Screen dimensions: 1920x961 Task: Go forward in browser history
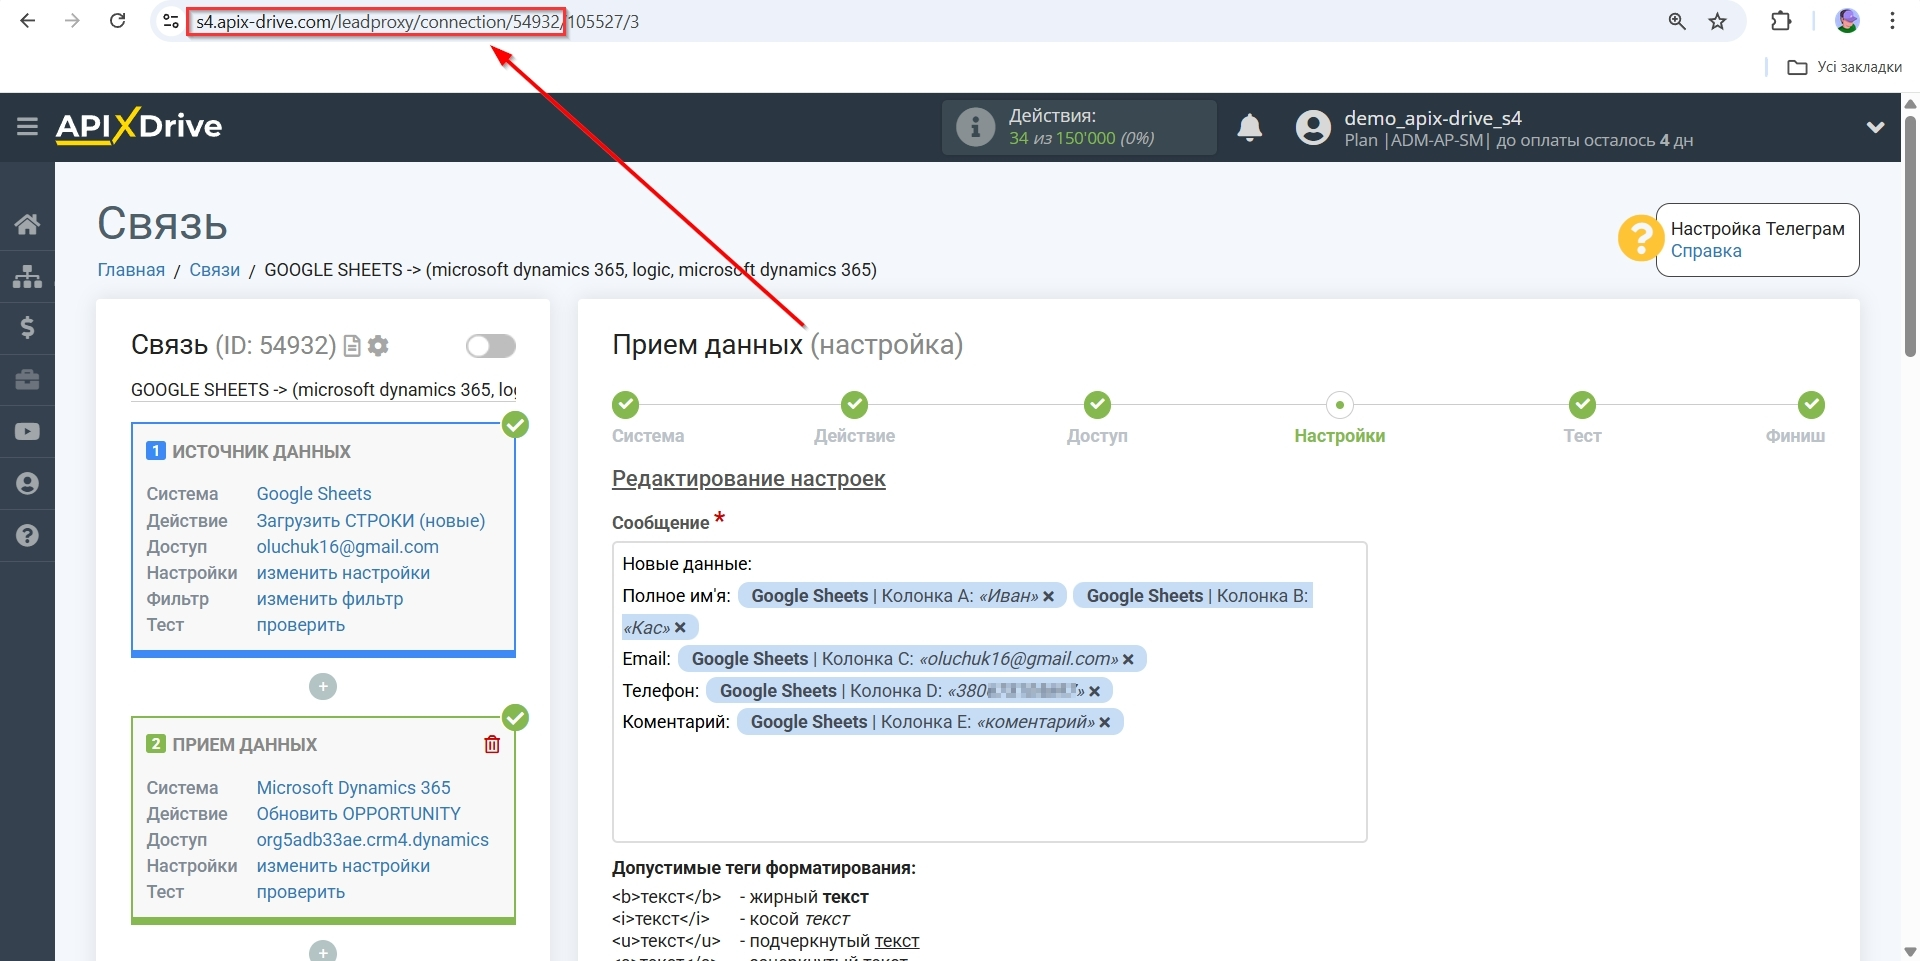pyautogui.click(x=72, y=21)
